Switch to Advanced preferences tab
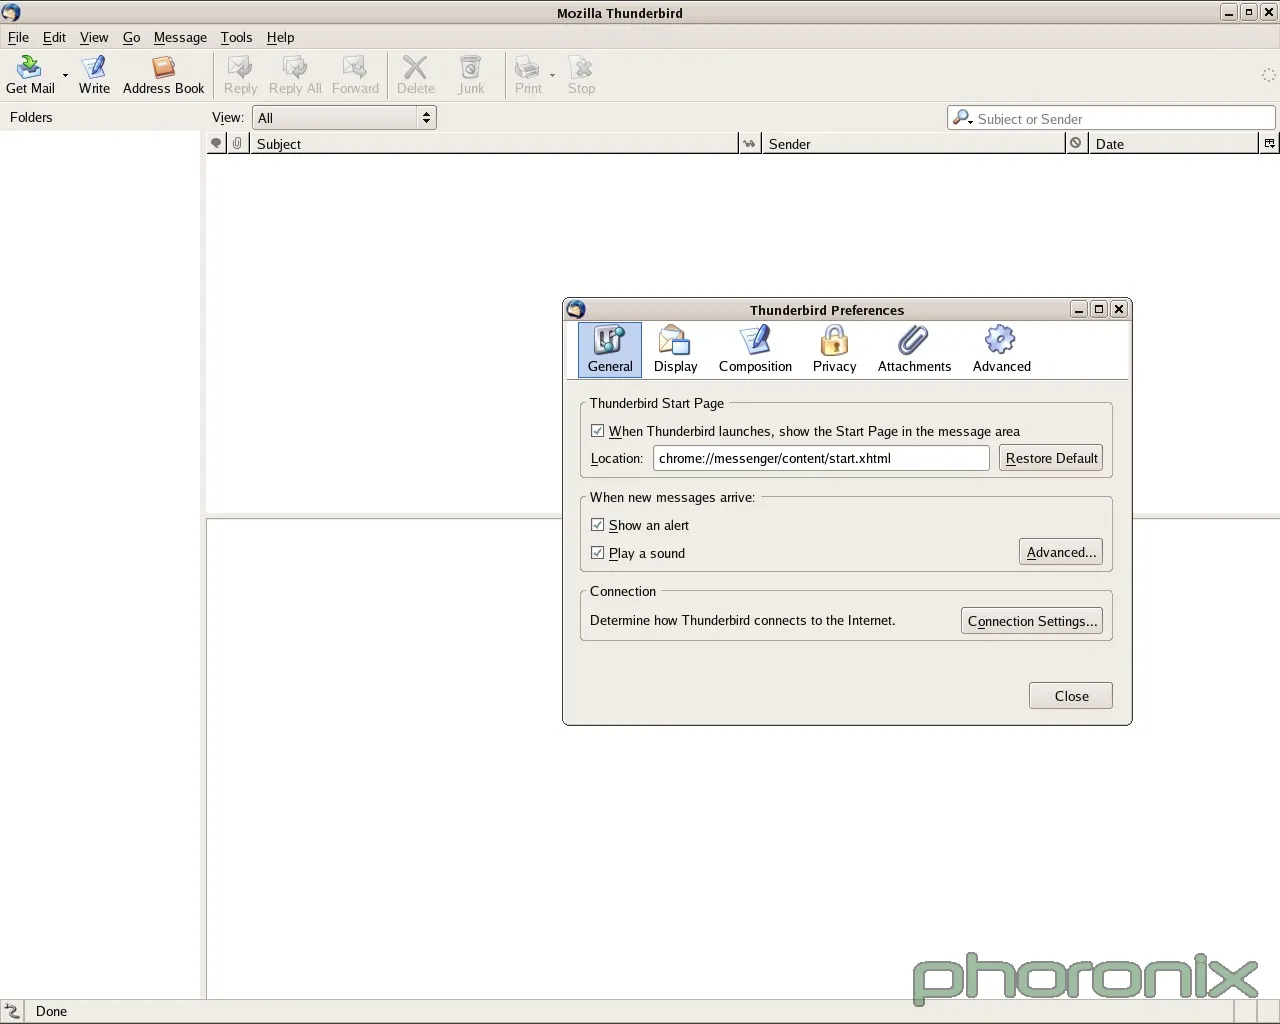The image size is (1280, 1024). (x=1001, y=350)
